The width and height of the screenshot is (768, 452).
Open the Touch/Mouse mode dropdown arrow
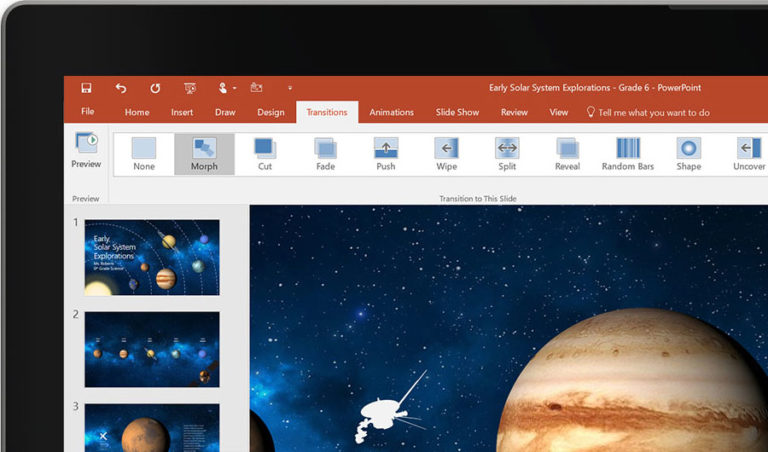pos(235,88)
